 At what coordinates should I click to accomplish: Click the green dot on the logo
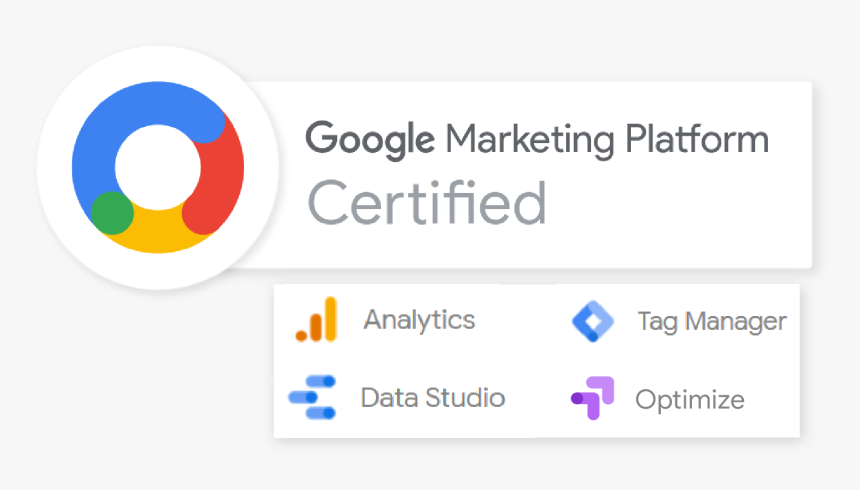(x=112, y=213)
